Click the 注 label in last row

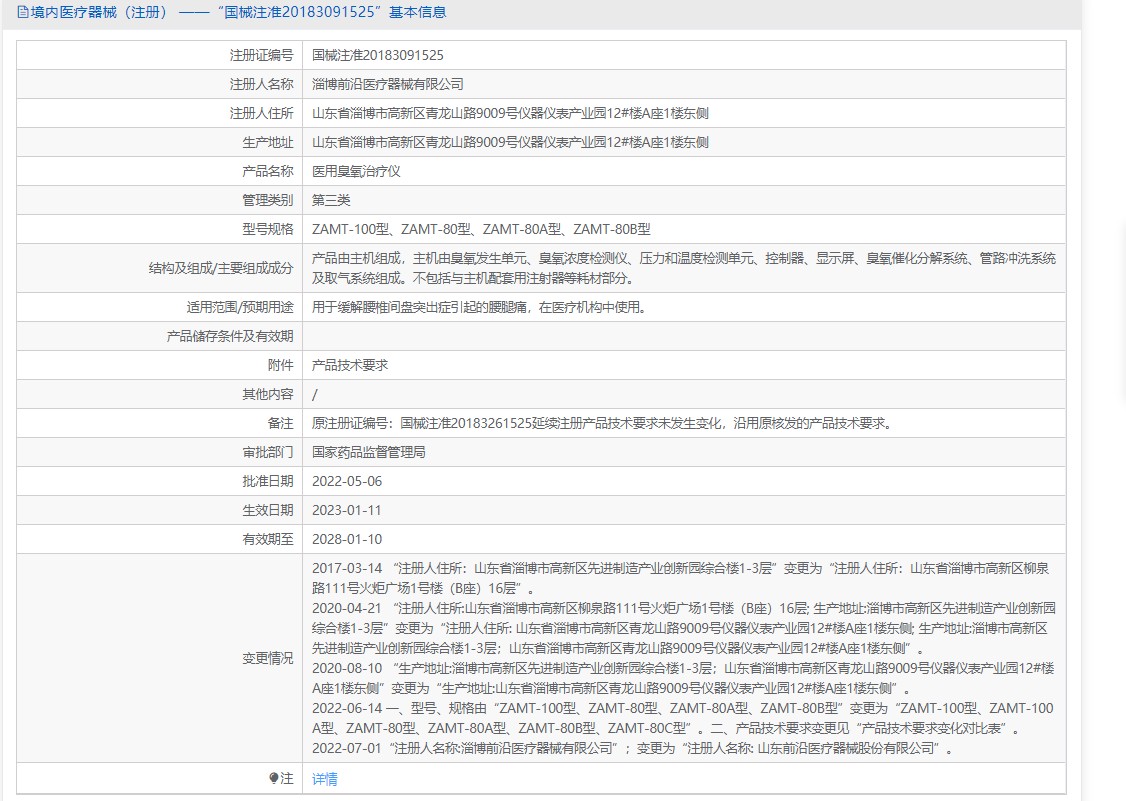(287, 779)
